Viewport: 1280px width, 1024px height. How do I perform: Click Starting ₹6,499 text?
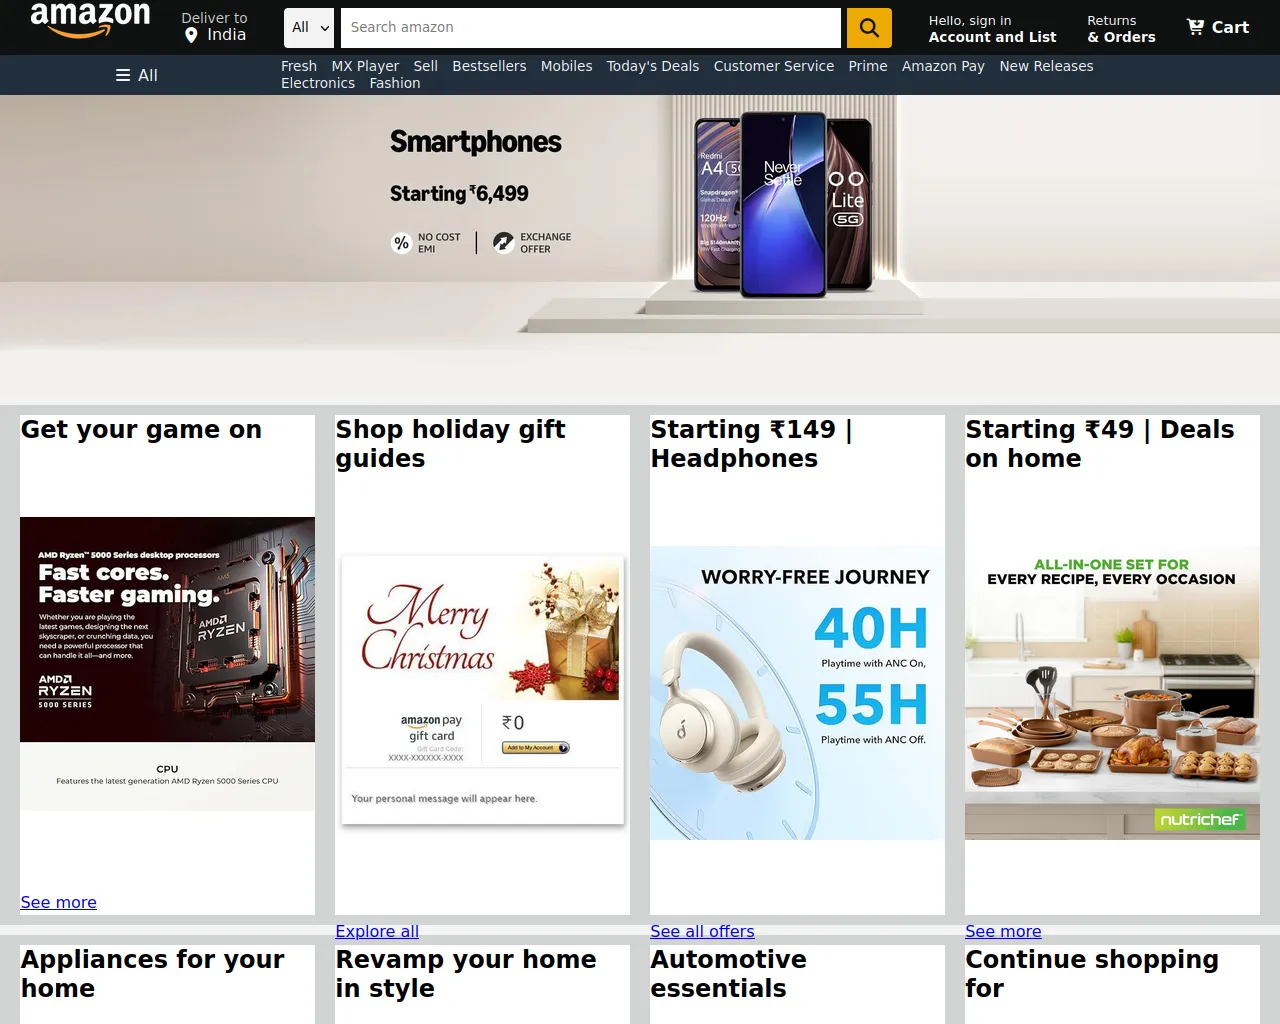(459, 194)
